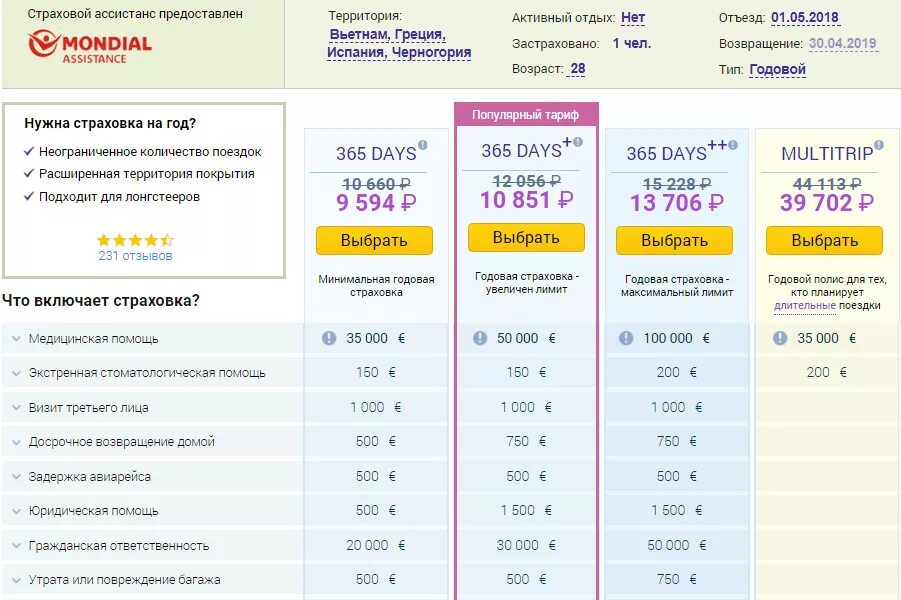Click the departure date 01.05.2018
This screenshot has width=901, height=600.
(805, 18)
